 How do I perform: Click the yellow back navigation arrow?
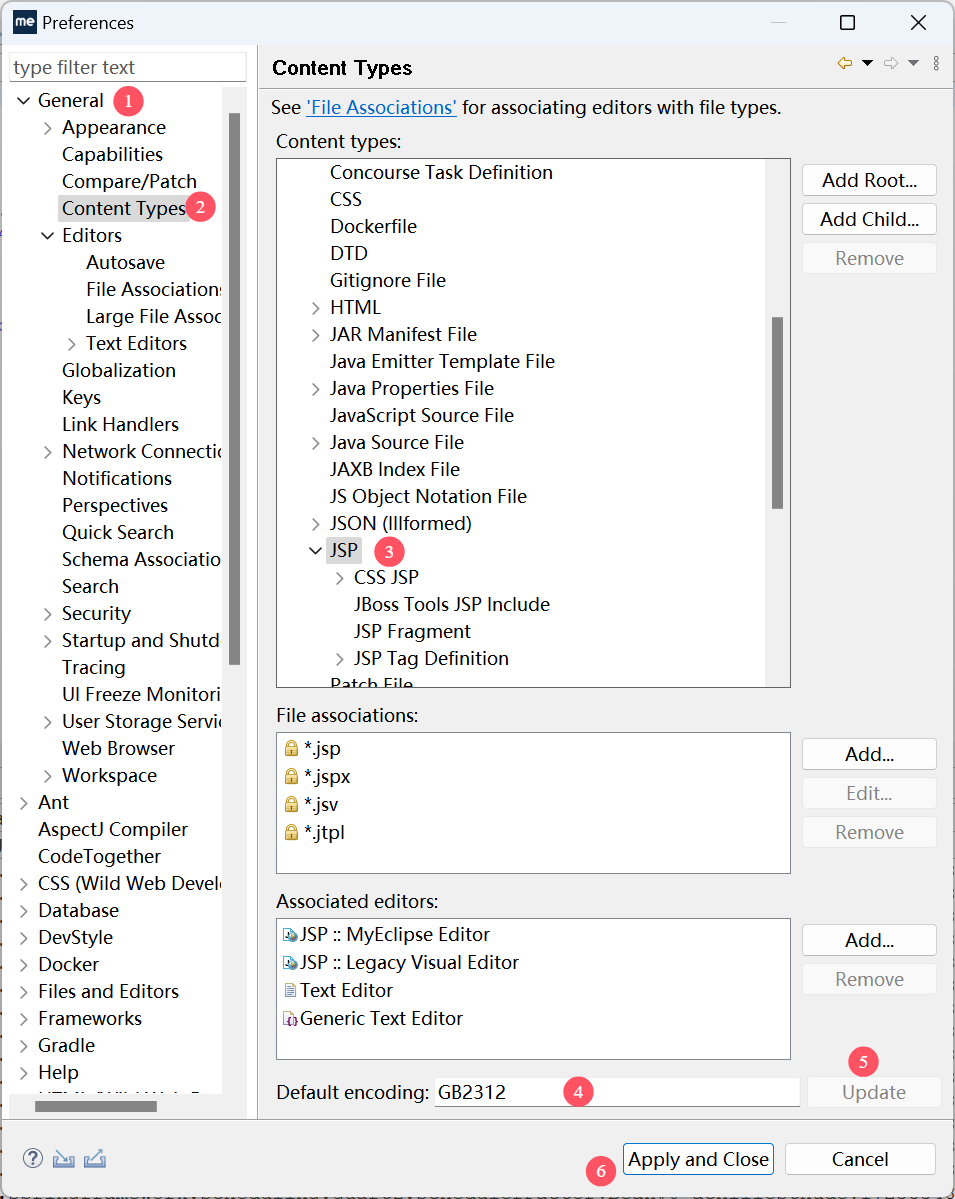[845, 63]
